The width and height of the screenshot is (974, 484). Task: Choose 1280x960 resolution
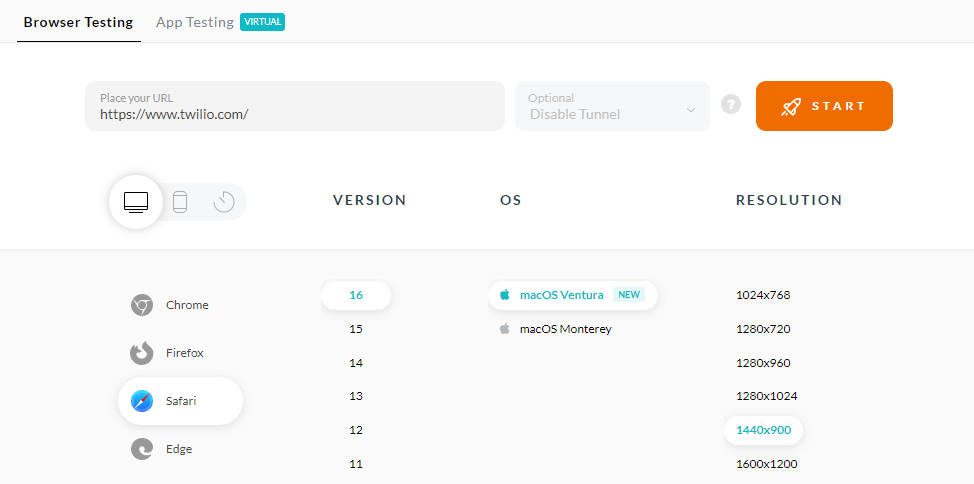(763, 363)
